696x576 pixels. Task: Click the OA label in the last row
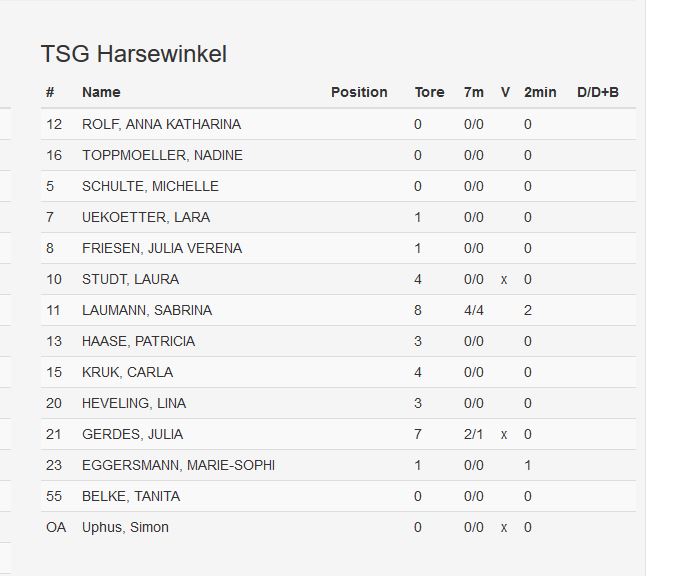56,527
